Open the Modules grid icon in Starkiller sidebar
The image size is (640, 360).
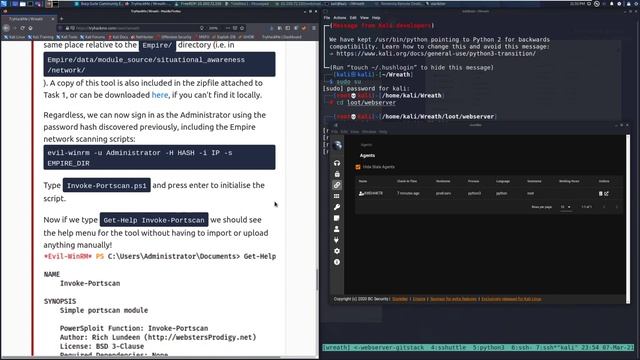337,196
